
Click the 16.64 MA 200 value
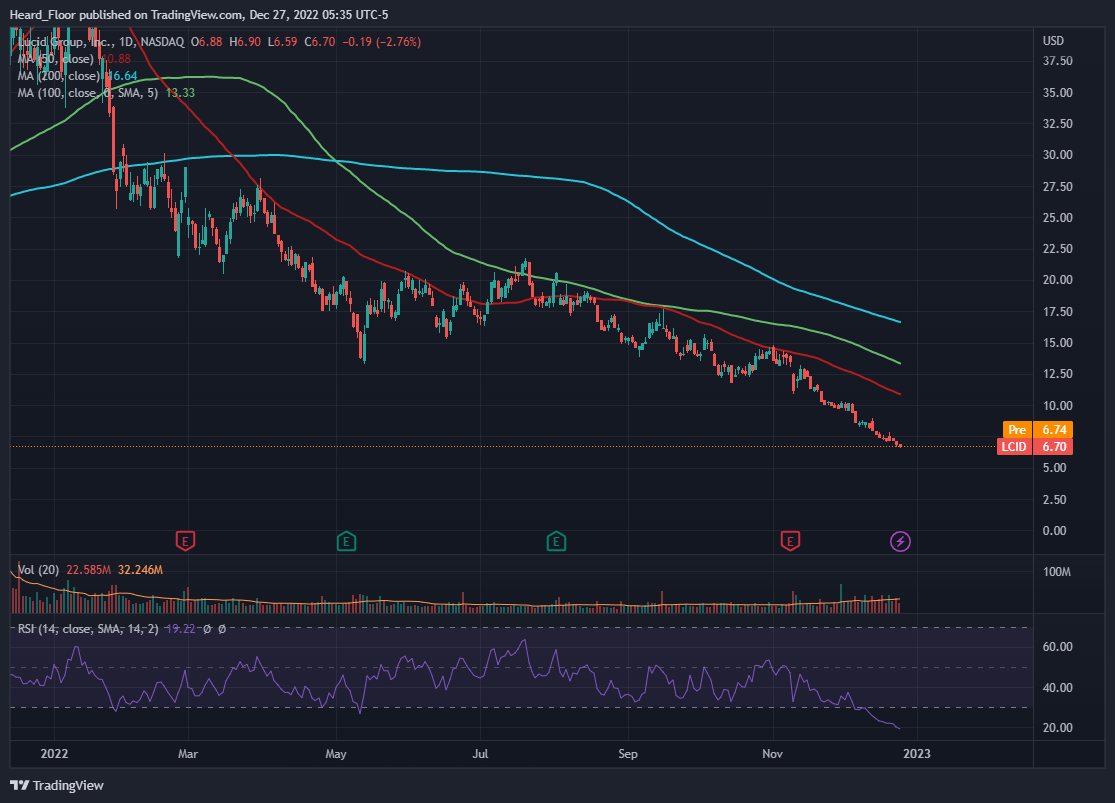coord(122,76)
